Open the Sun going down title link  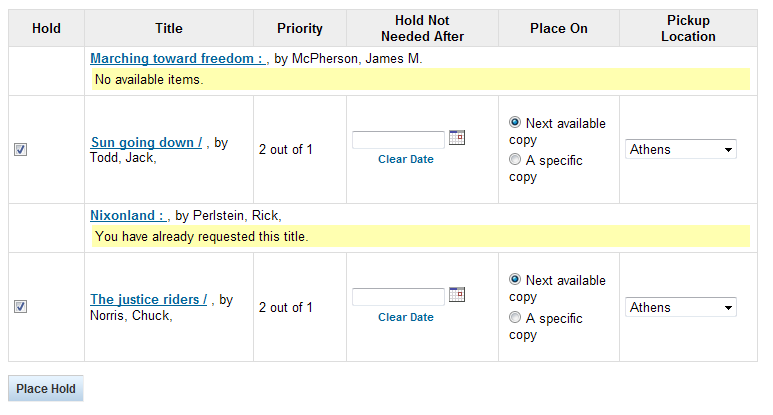146,142
